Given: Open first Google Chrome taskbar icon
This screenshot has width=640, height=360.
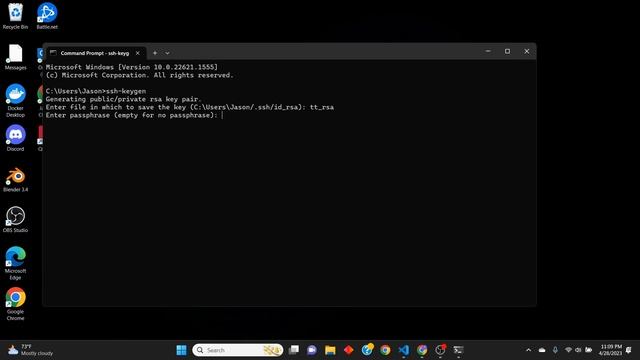Looking at the screenshot, I should pyautogui.click(x=385, y=350).
